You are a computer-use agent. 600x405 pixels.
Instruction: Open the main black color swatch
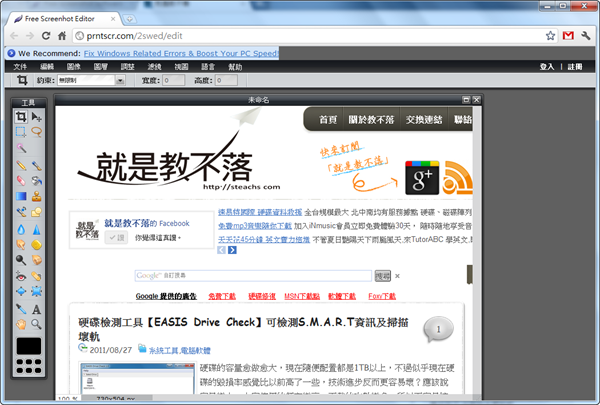29,346
